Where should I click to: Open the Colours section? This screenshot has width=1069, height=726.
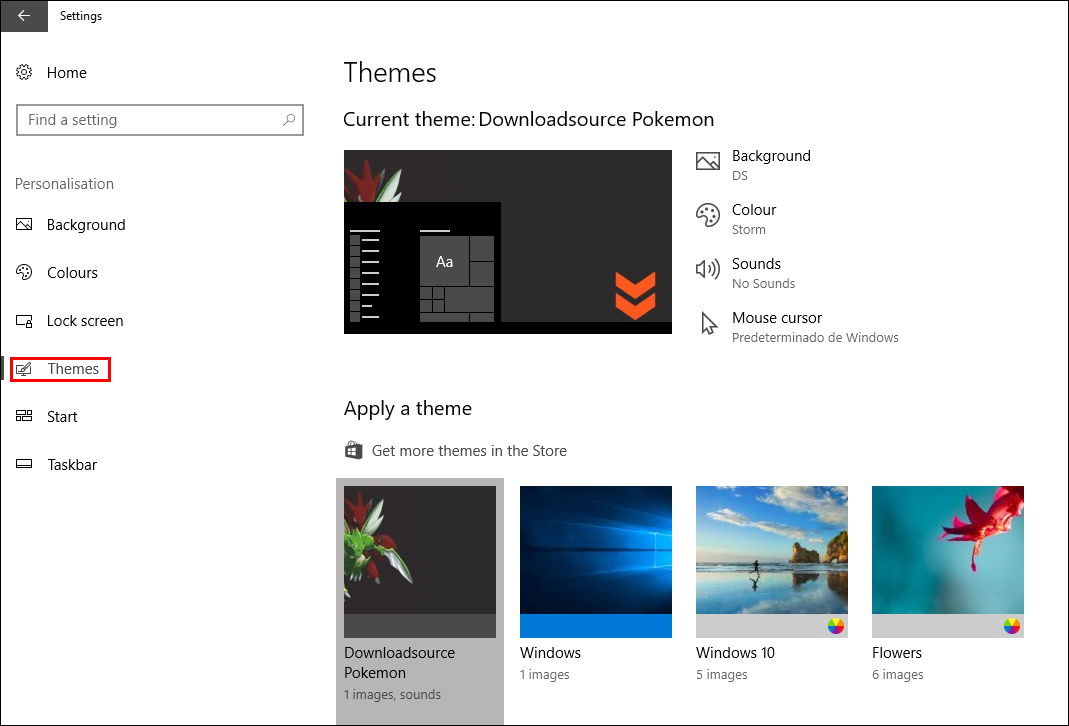[72, 273]
